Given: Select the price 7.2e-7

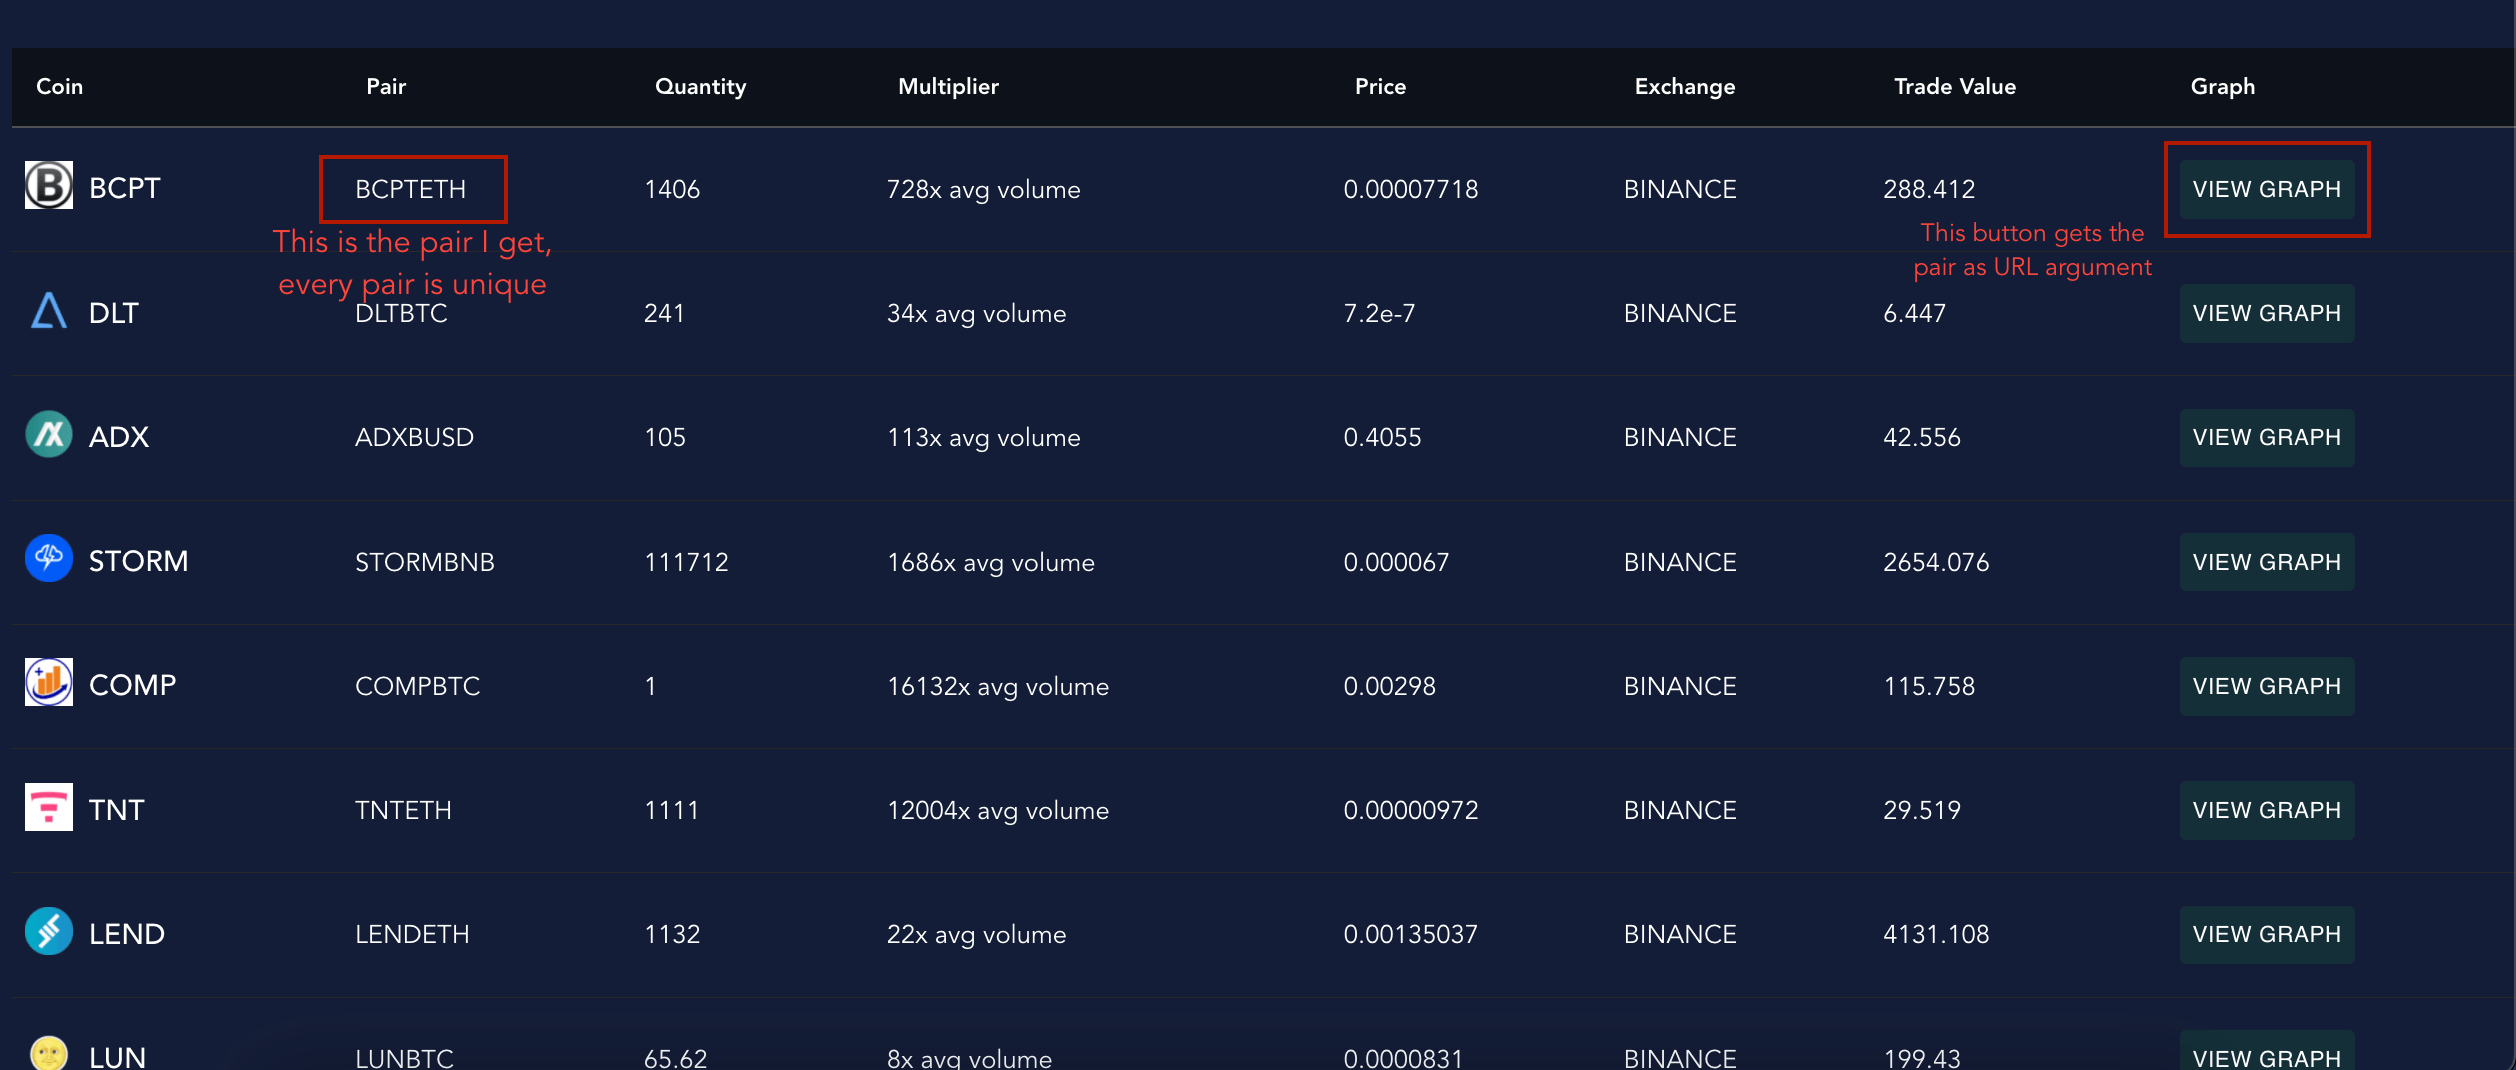Looking at the screenshot, I should pos(1380,313).
